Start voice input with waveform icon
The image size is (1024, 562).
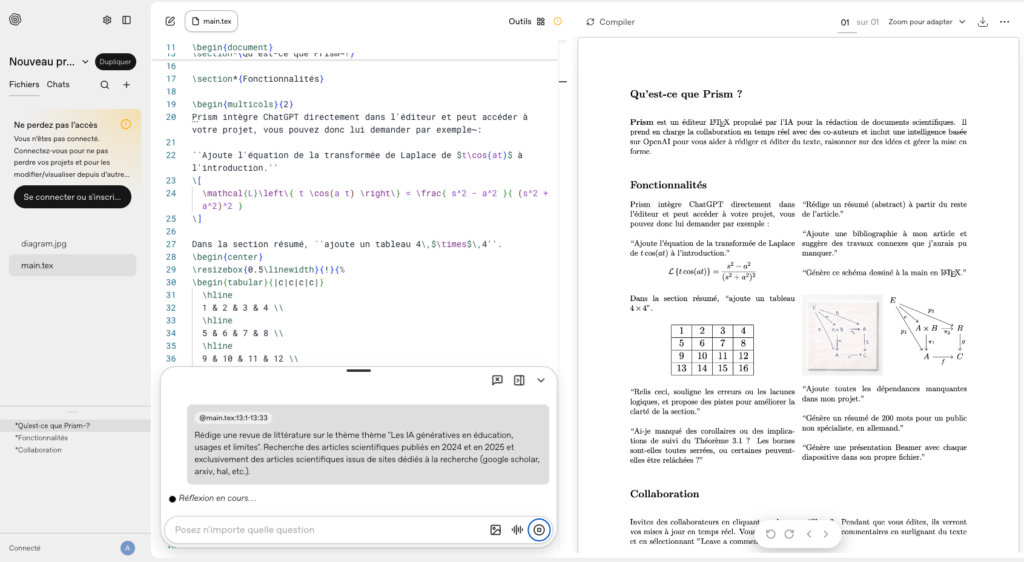click(x=517, y=530)
